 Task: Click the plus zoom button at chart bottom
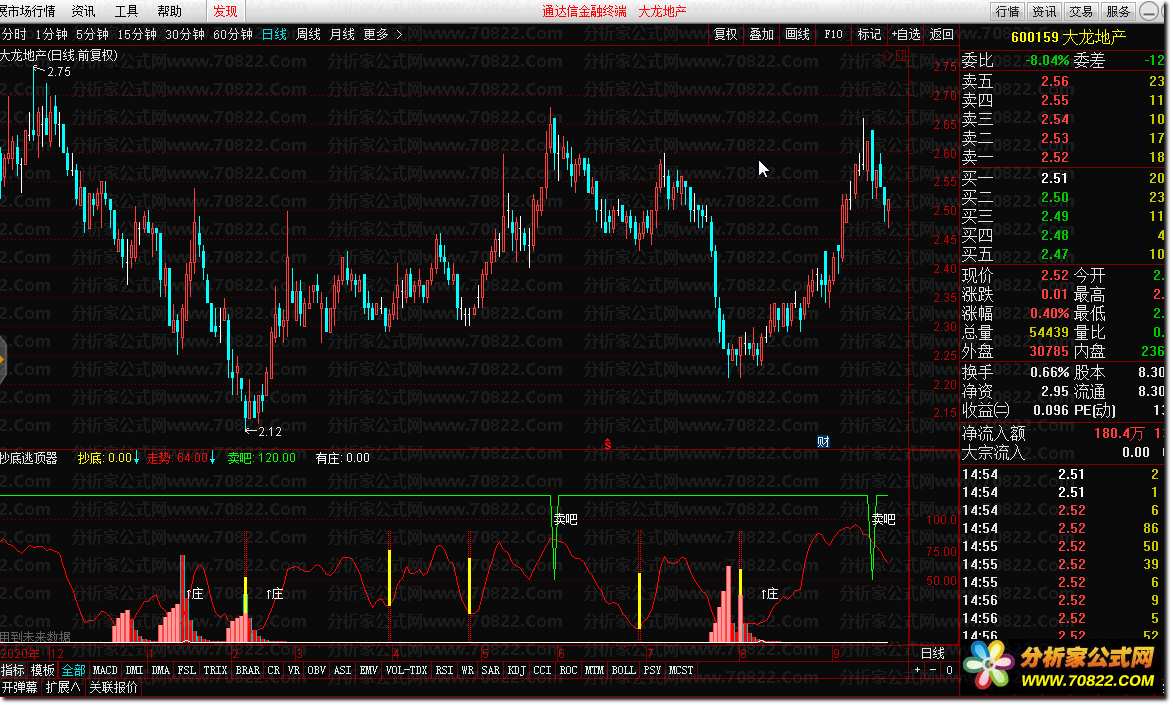point(917,670)
